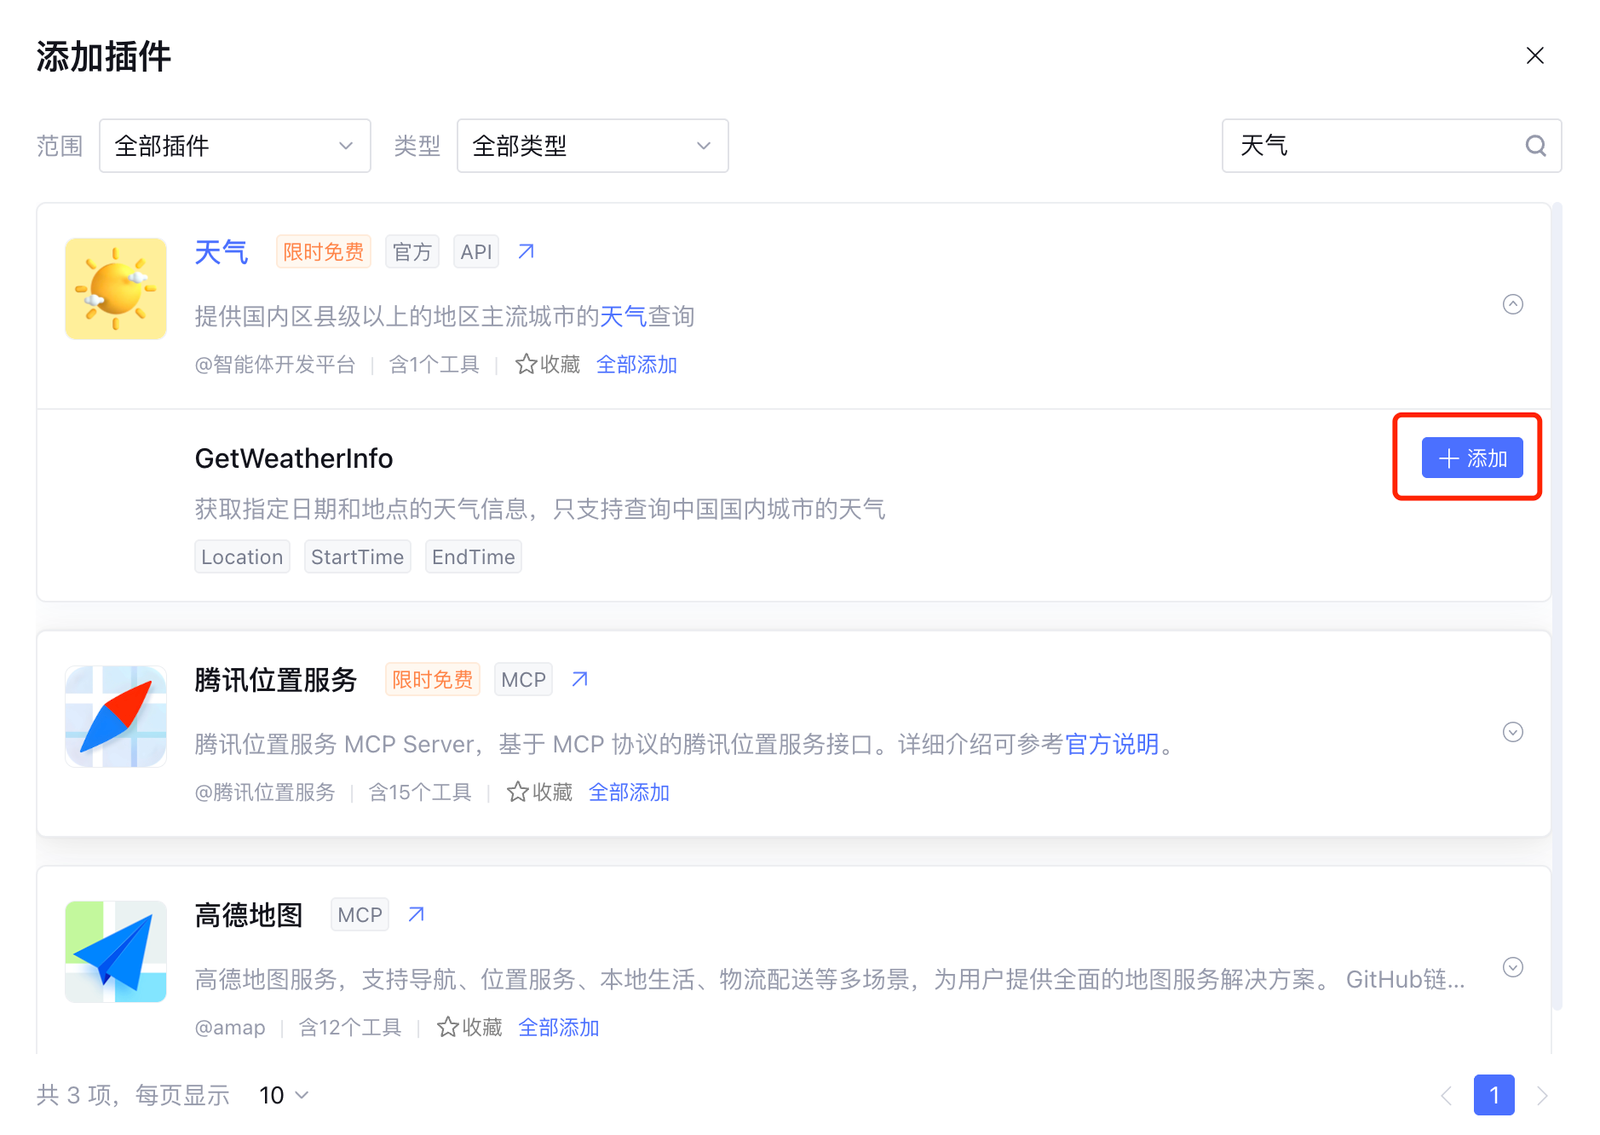The width and height of the screenshot is (1600, 1135).
Task: Add the GetWeatherInfo tool
Action: pyautogui.click(x=1472, y=458)
